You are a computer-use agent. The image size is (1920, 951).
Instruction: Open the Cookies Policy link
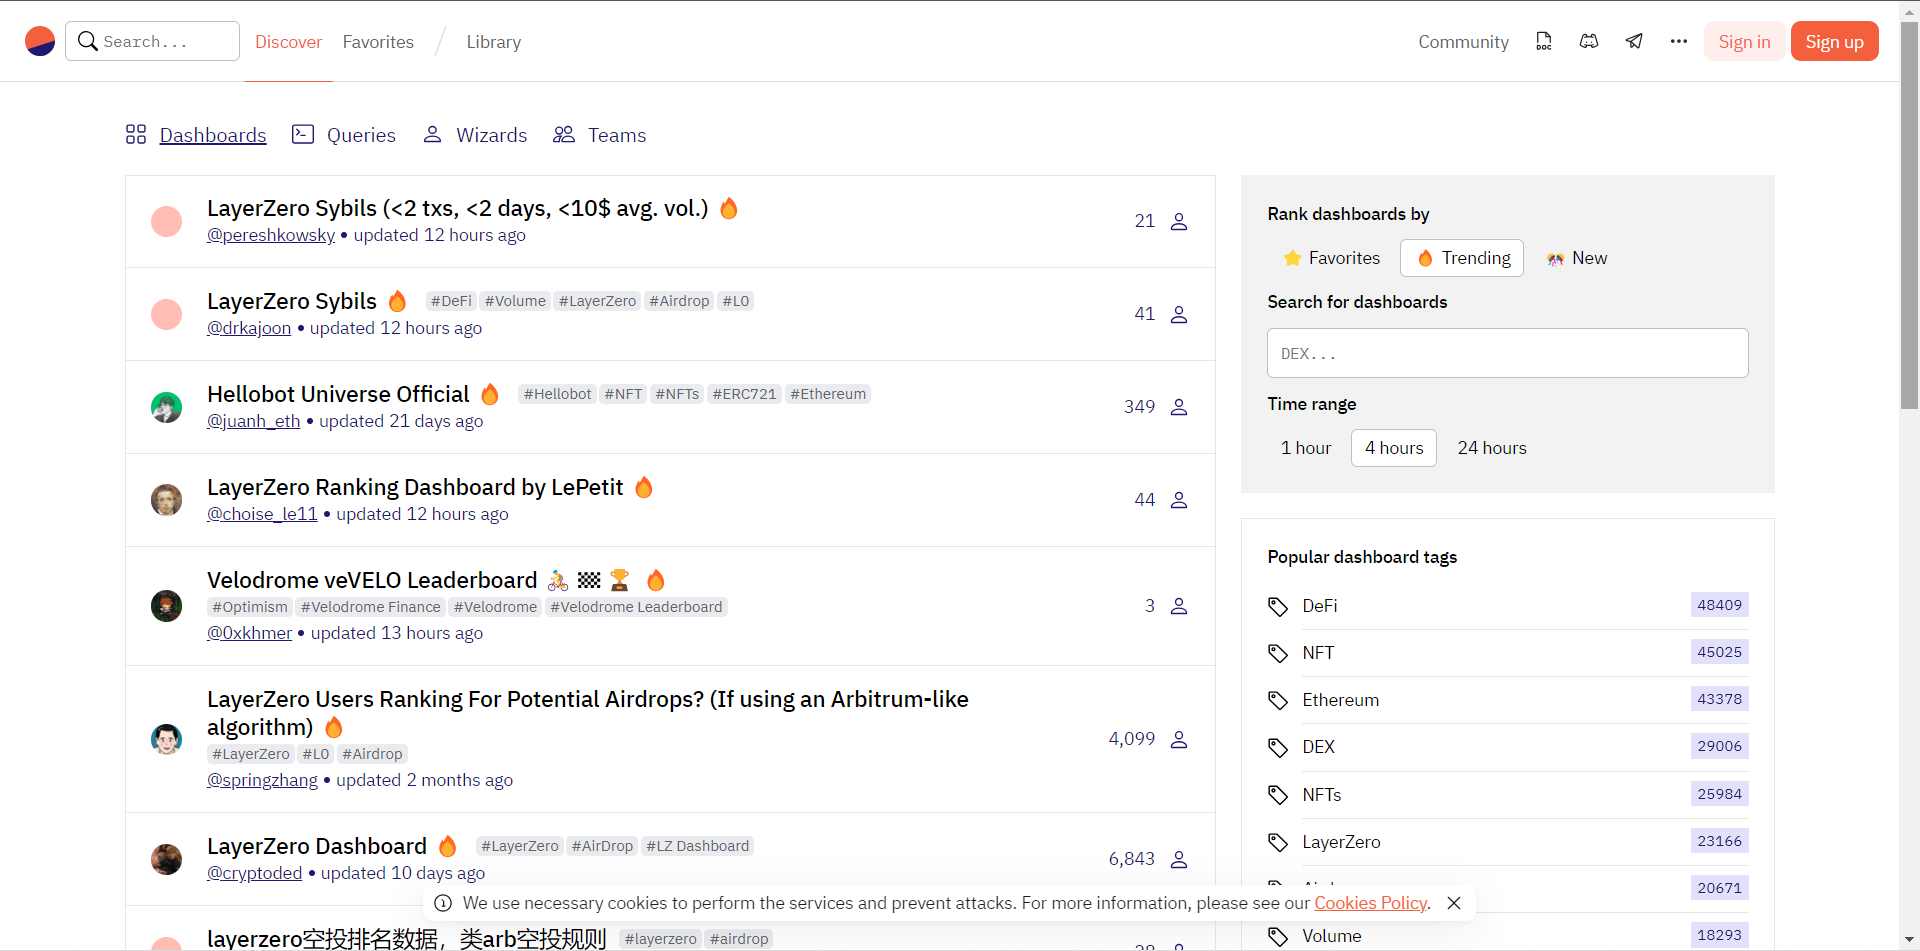click(x=1370, y=903)
